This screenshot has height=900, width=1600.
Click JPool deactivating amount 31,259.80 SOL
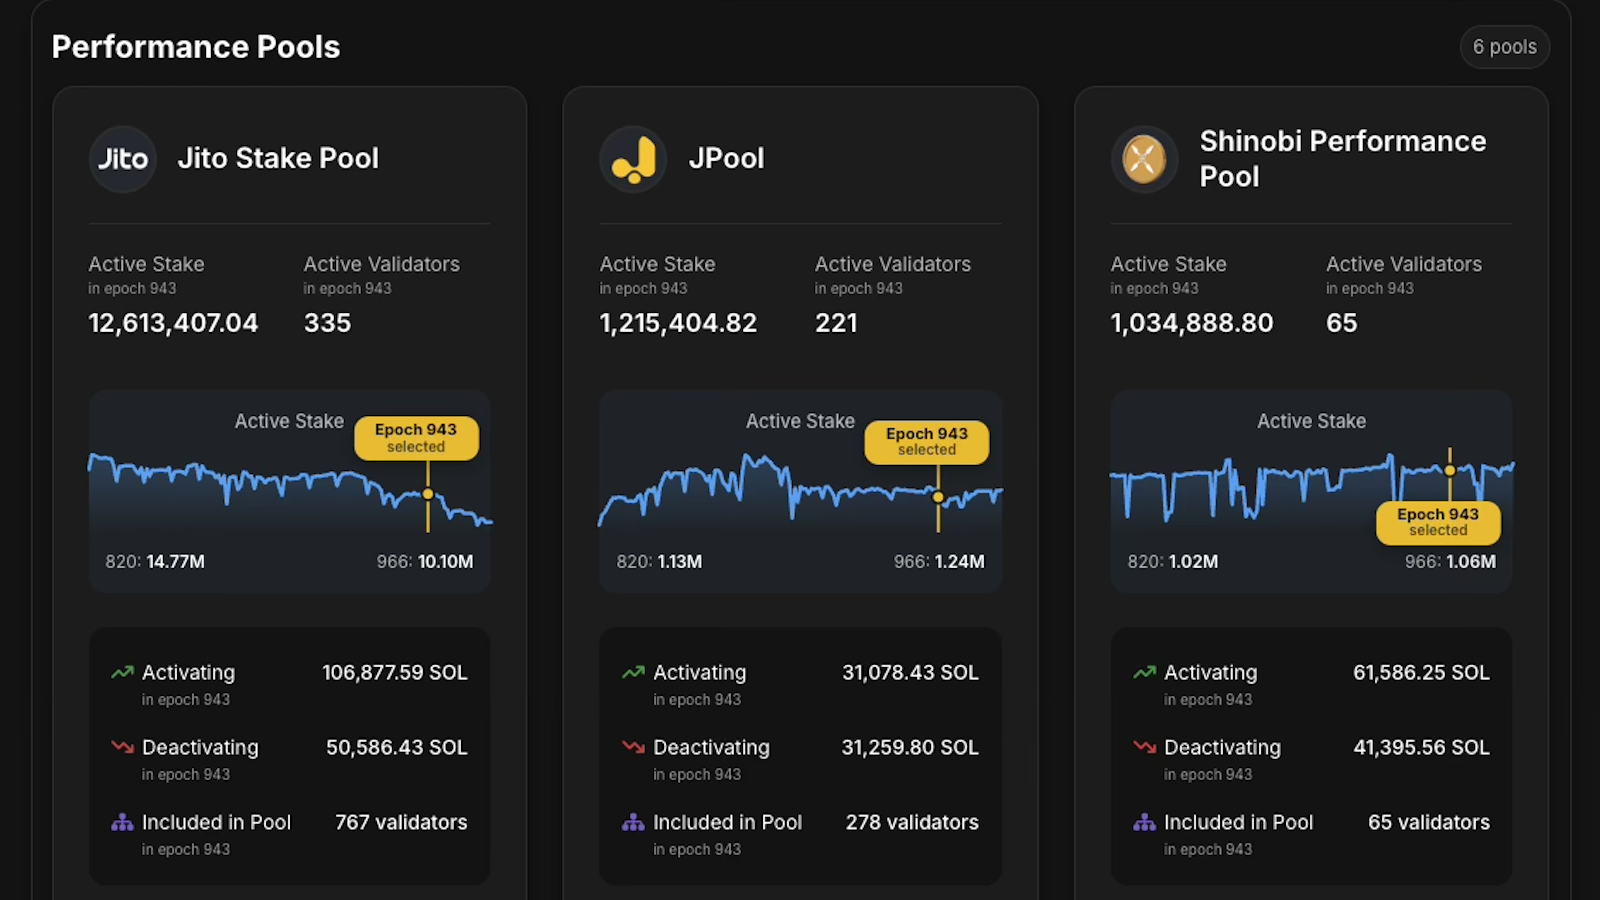pyautogui.click(x=910, y=747)
